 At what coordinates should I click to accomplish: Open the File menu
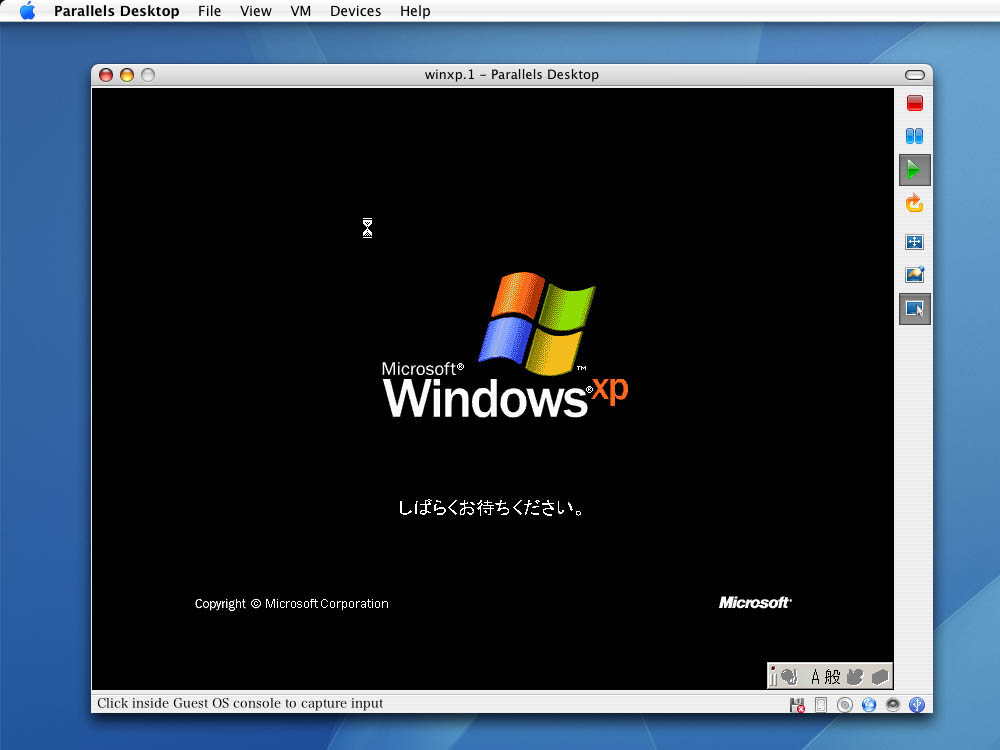pyautogui.click(x=210, y=11)
